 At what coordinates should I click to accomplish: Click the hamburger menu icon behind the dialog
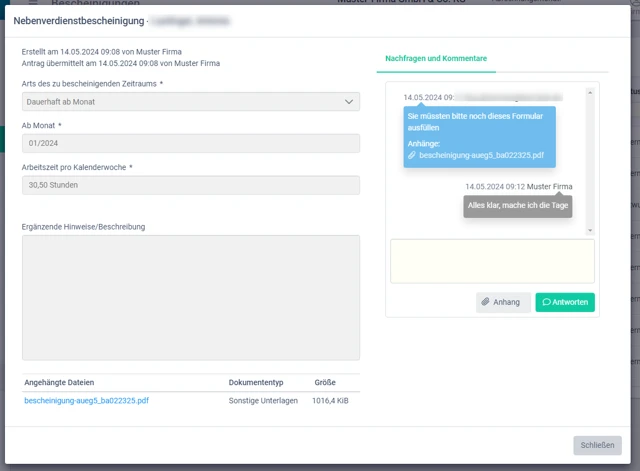pyautogui.click(x=32, y=4)
